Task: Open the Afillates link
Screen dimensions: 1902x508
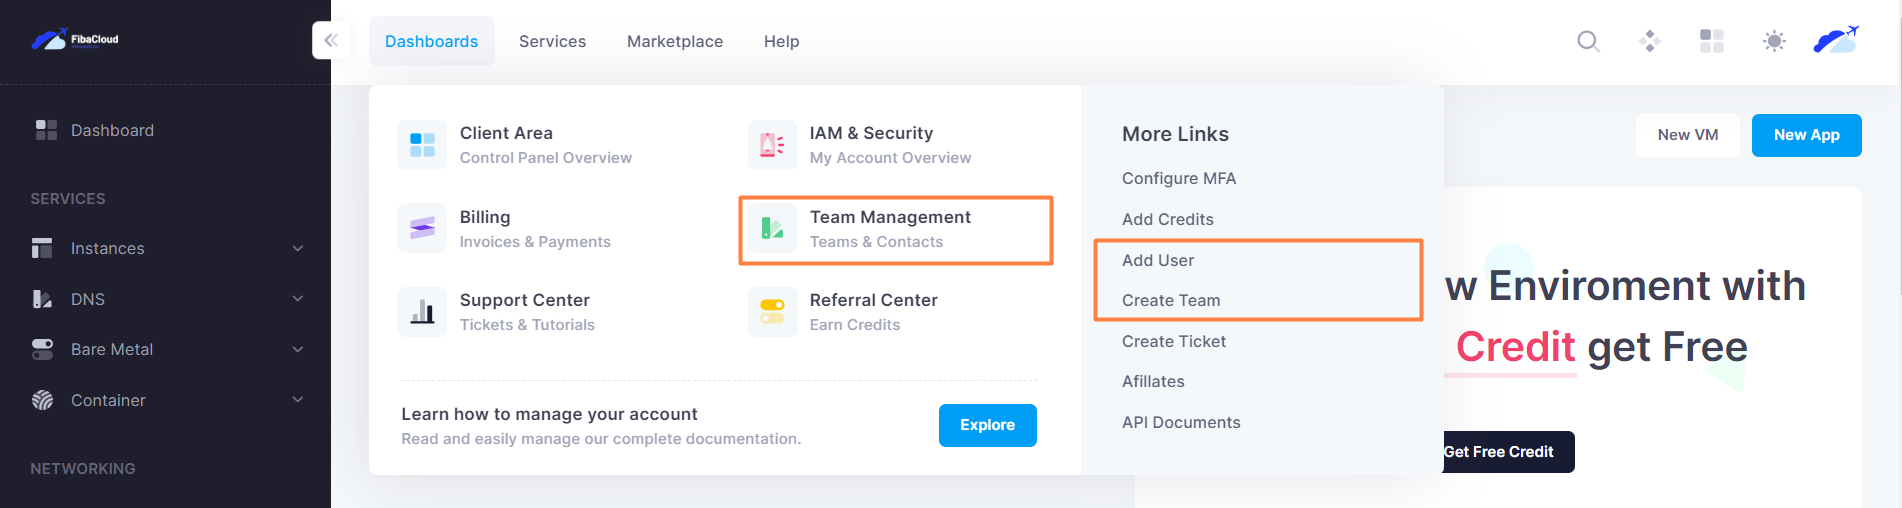Action: 1153,381
